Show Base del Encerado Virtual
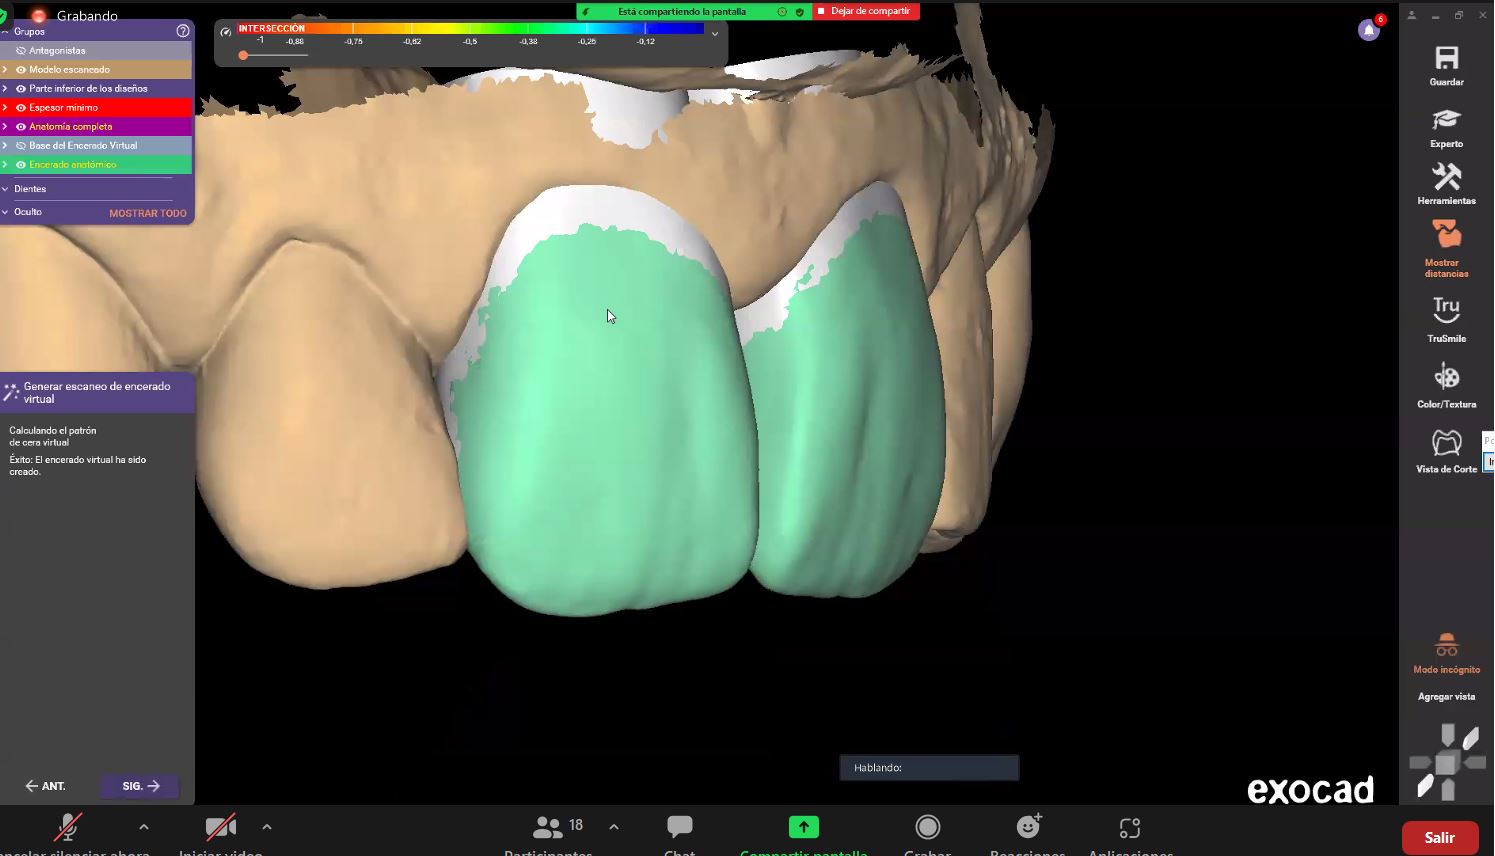The height and width of the screenshot is (856, 1495). point(21,145)
